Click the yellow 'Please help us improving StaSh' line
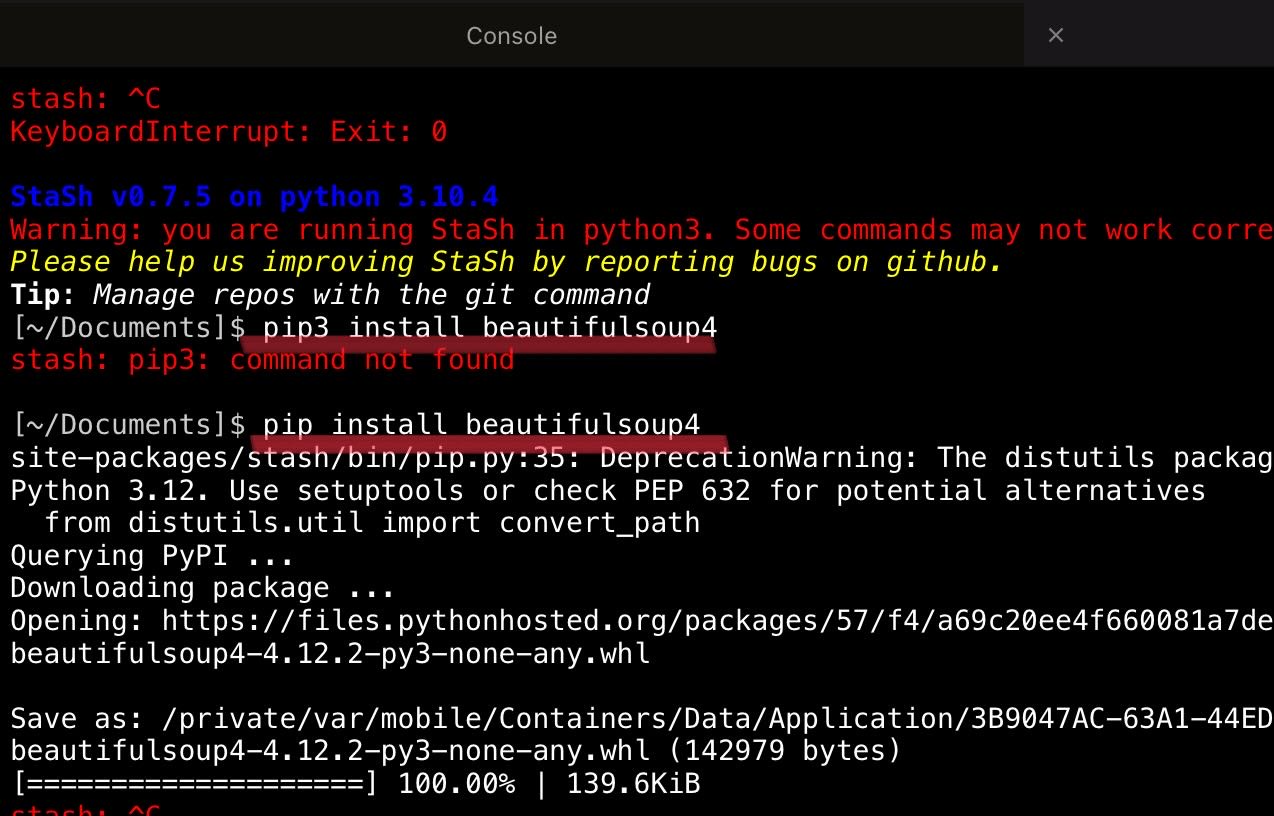Viewport: 1274px width, 816px height. click(506, 262)
